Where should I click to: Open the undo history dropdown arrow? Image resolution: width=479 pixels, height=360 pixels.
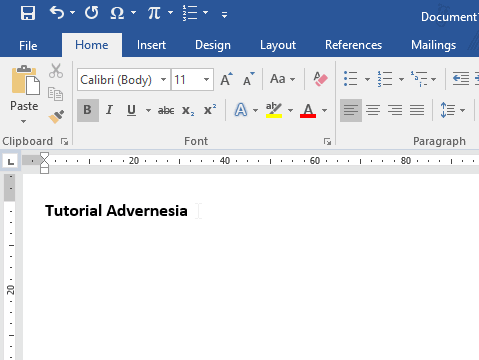pos(72,13)
